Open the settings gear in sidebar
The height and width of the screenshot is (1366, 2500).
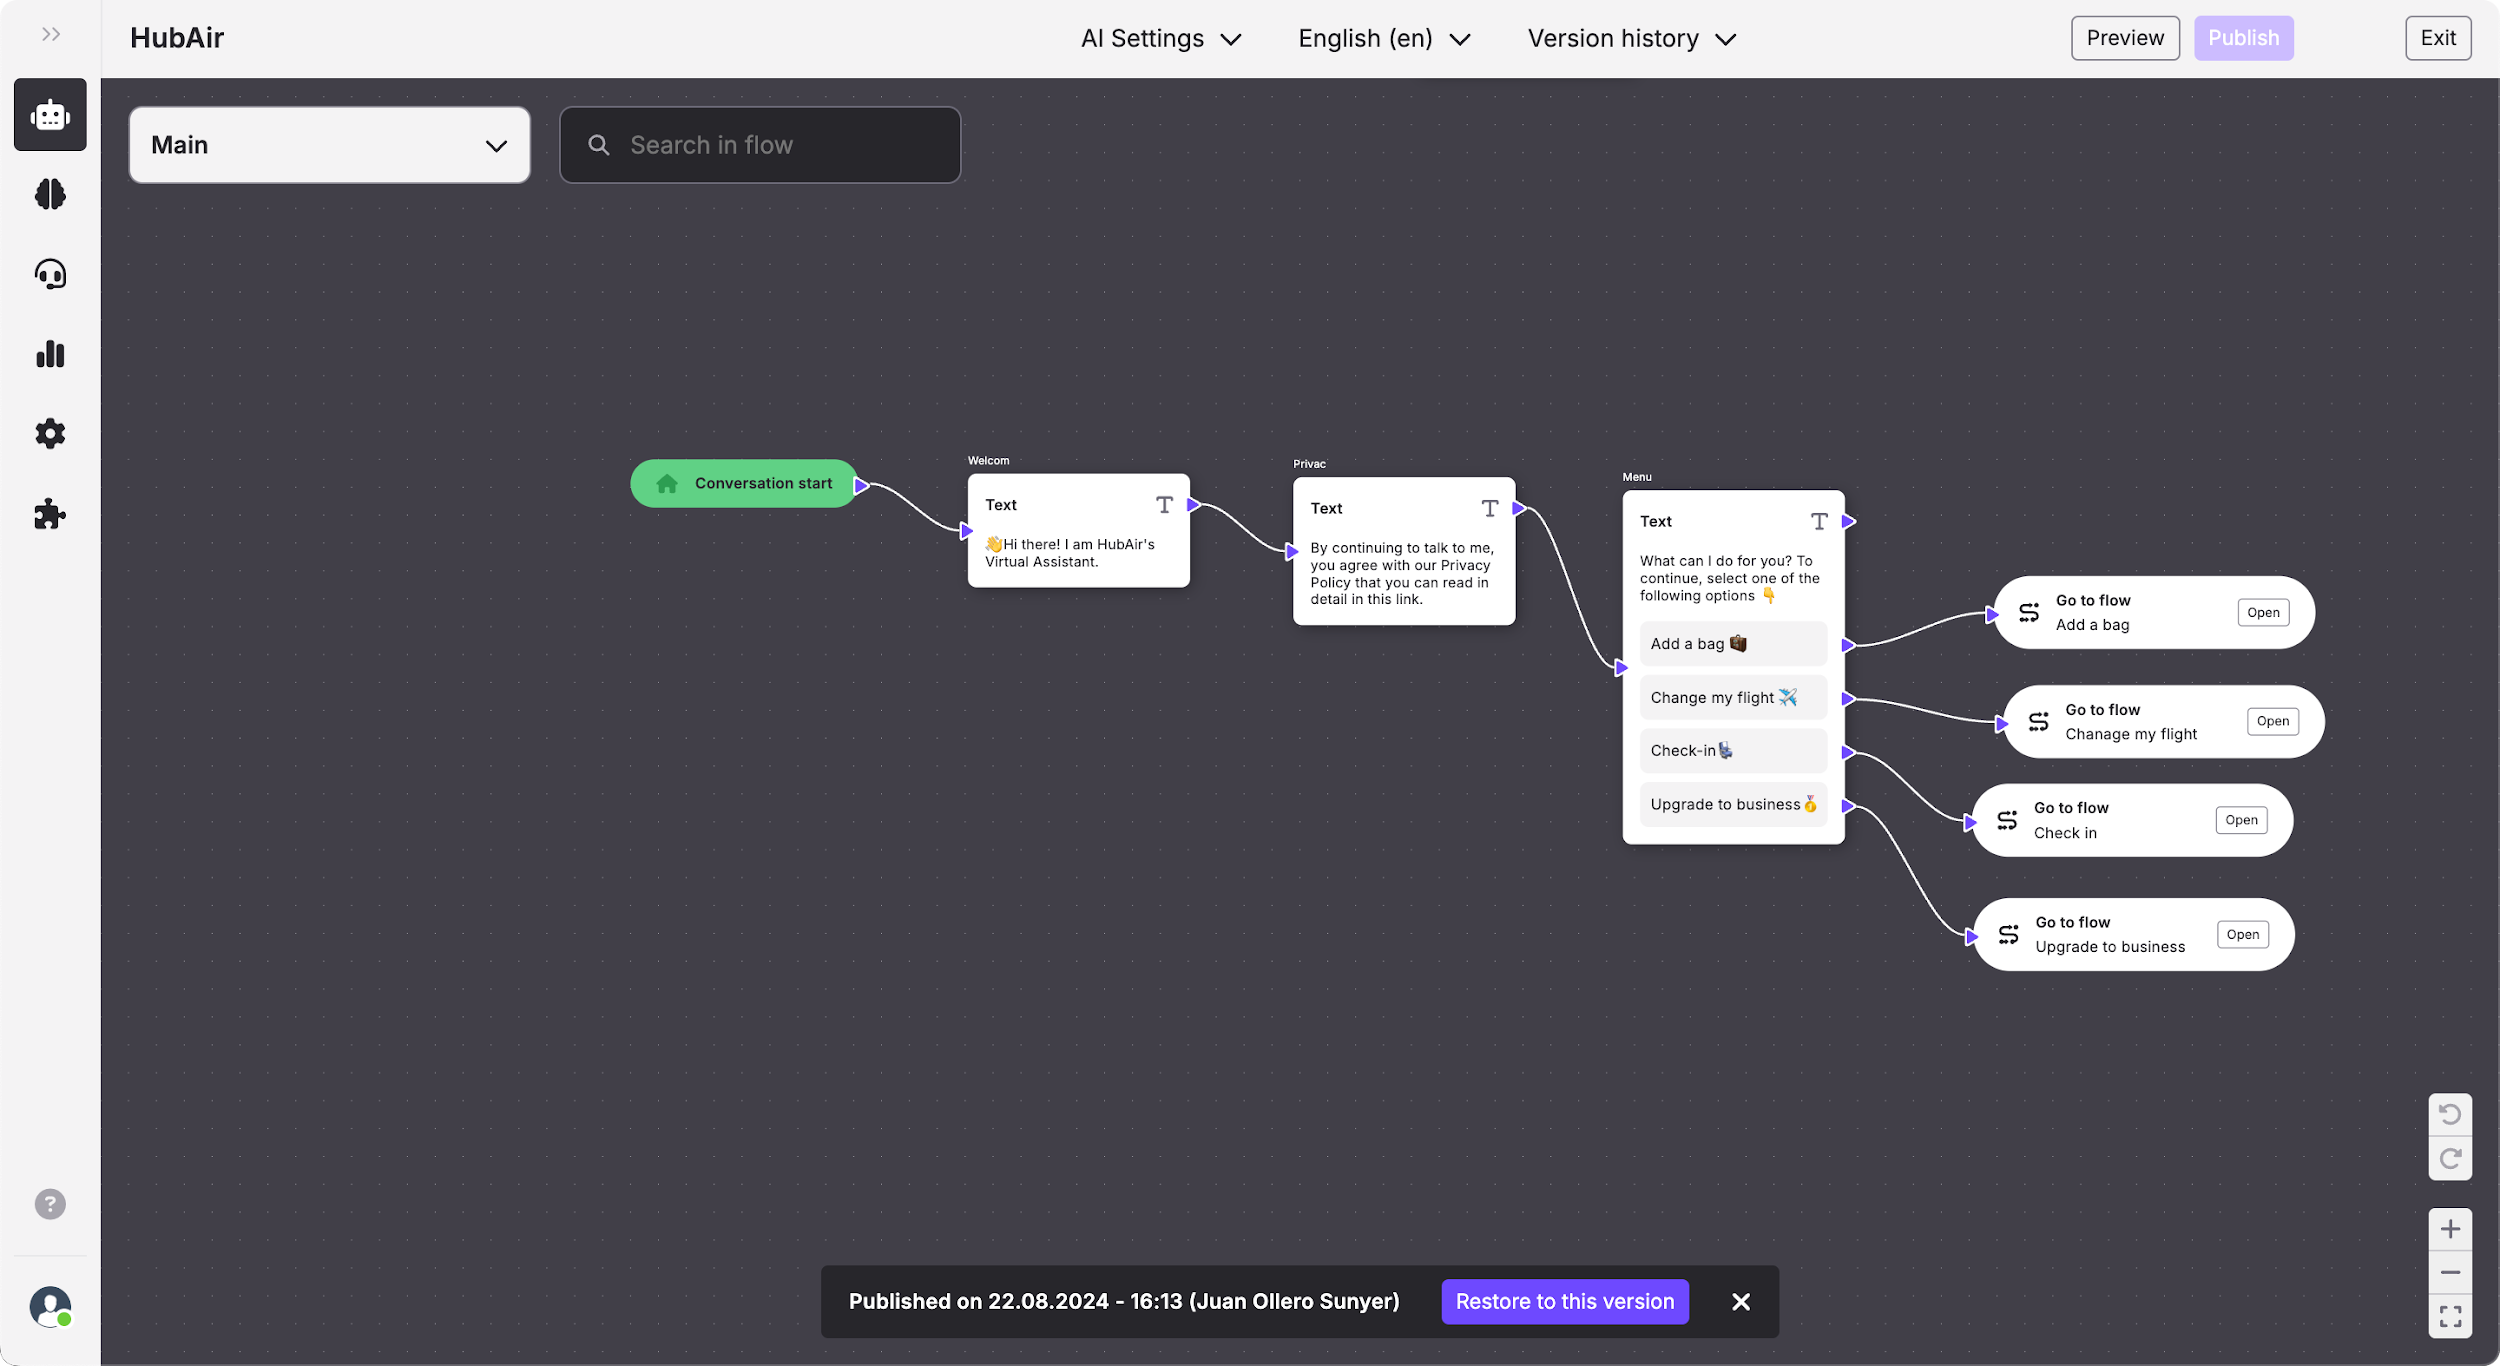[50, 434]
